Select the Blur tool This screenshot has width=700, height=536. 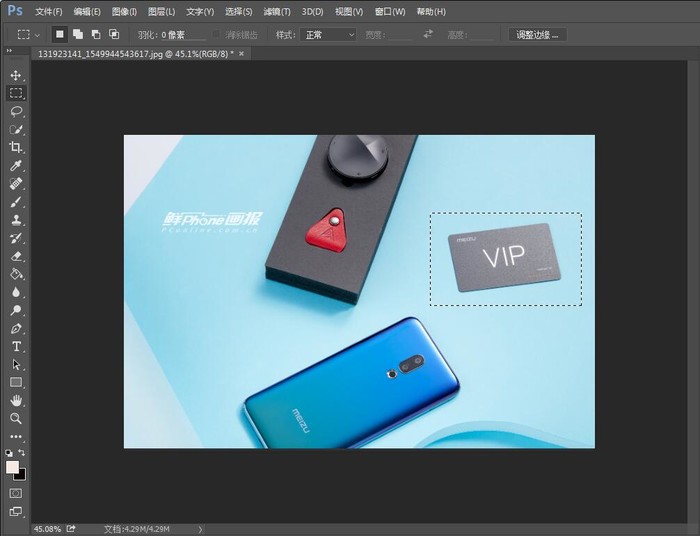(x=16, y=292)
